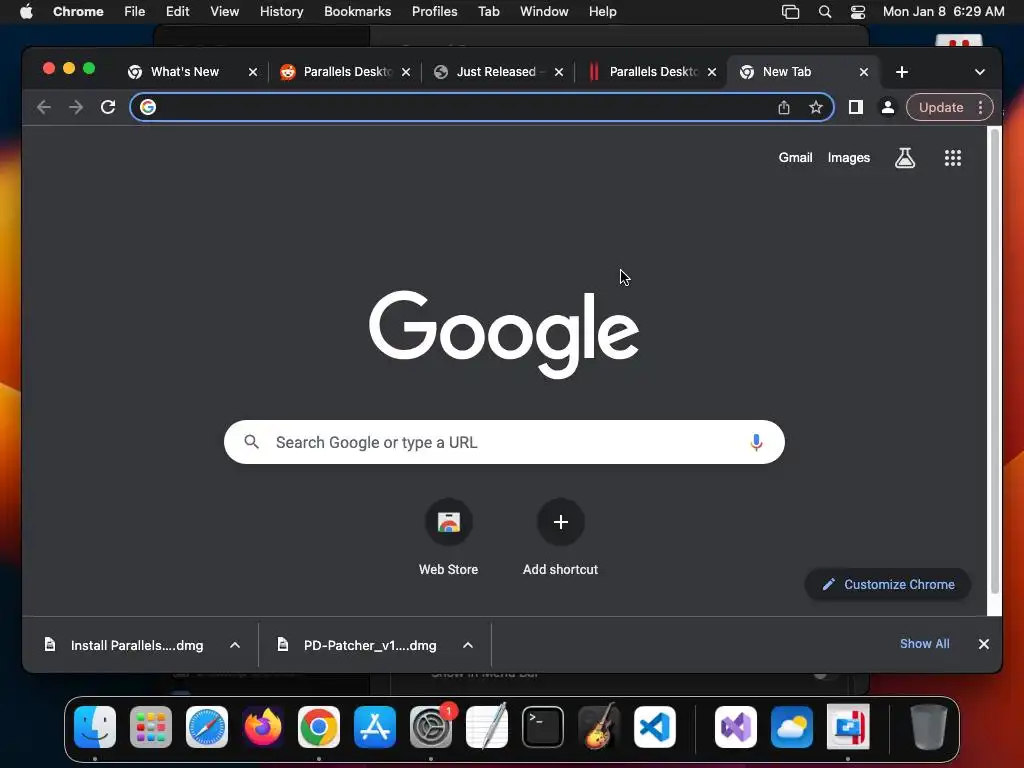Open the Profiles menu
The width and height of the screenshot is (1024, 768).
[434, 12]
